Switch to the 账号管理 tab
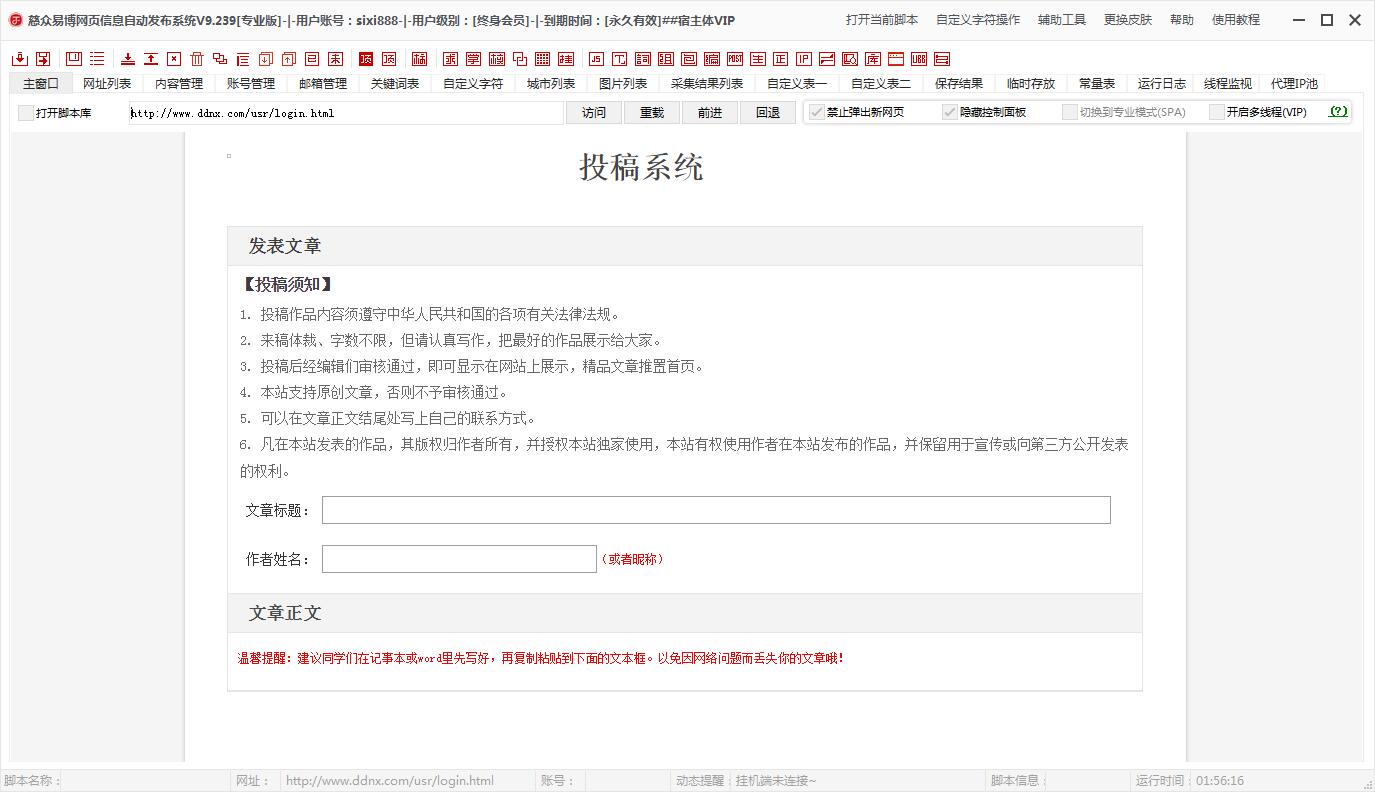This screenshot has width=1375, height=792. pyautogui.click(x=251, y=84)
